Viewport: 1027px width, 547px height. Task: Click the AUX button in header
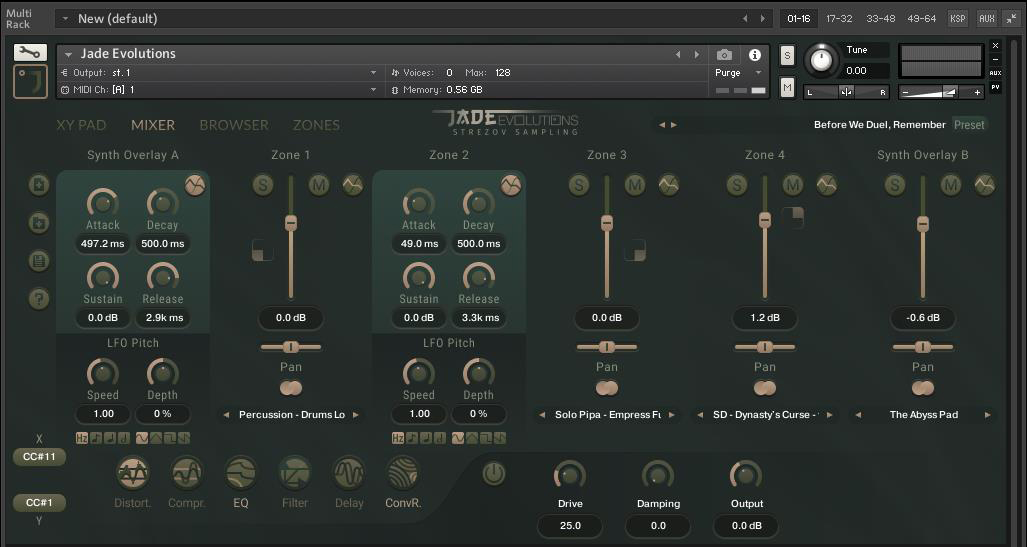coord(986,18)
